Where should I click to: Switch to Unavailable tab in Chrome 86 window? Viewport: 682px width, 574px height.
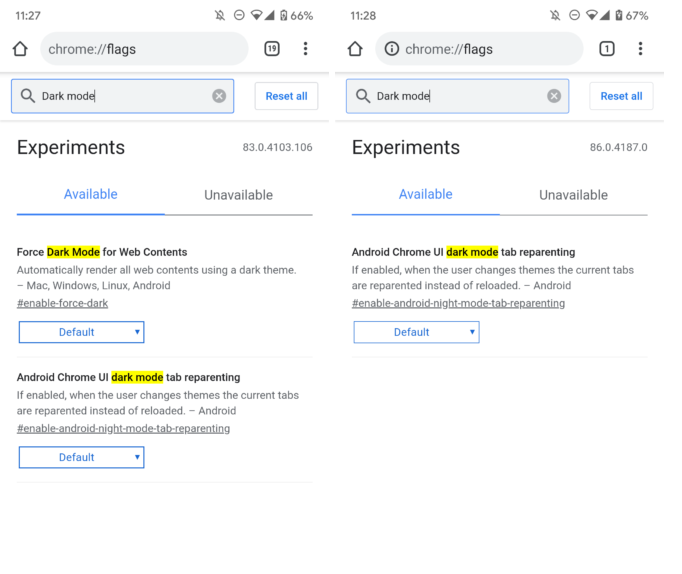573,195
